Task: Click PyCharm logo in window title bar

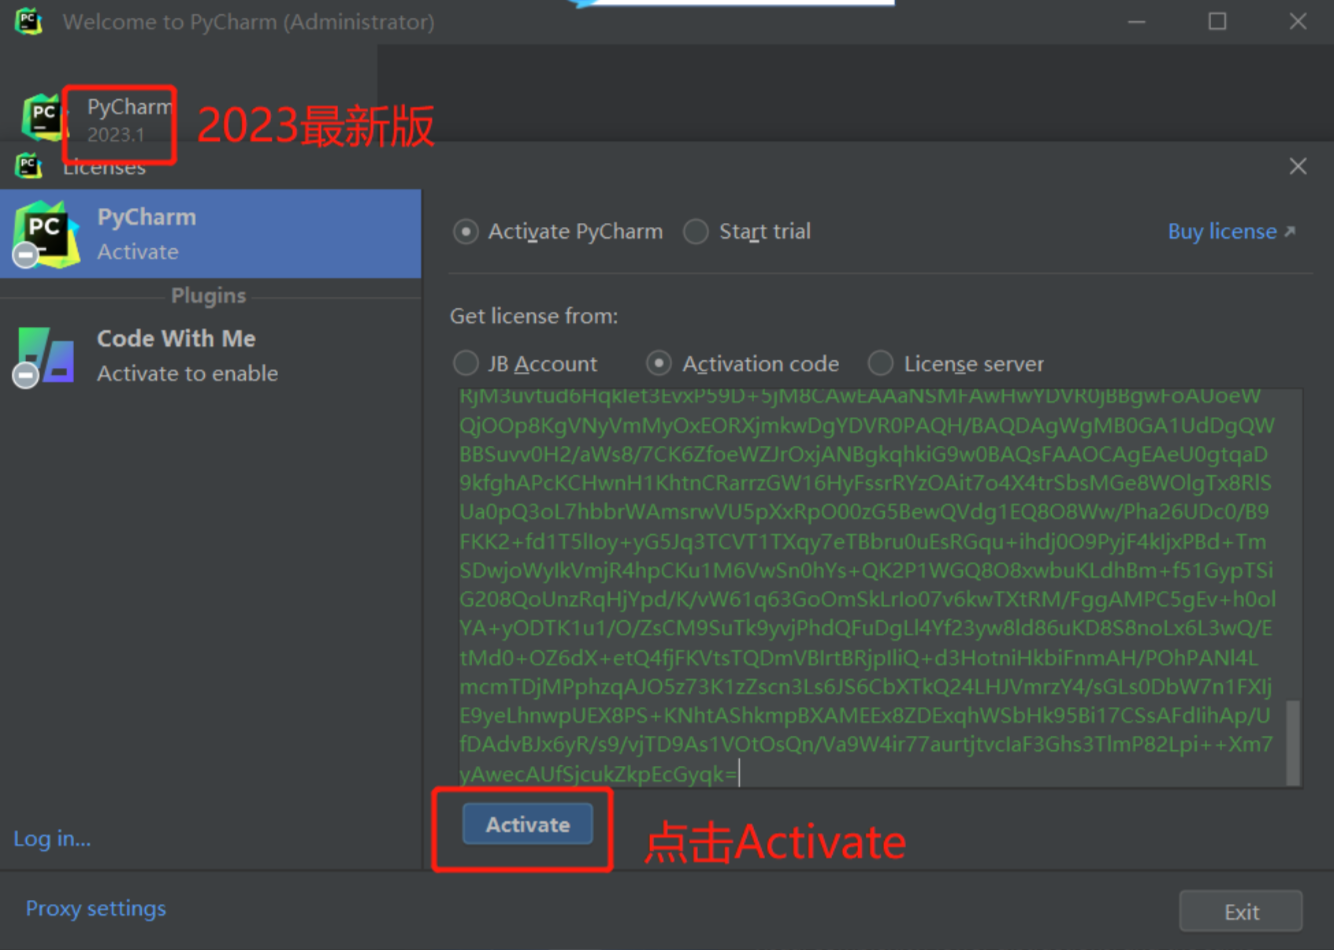Action: click(28, 21)
